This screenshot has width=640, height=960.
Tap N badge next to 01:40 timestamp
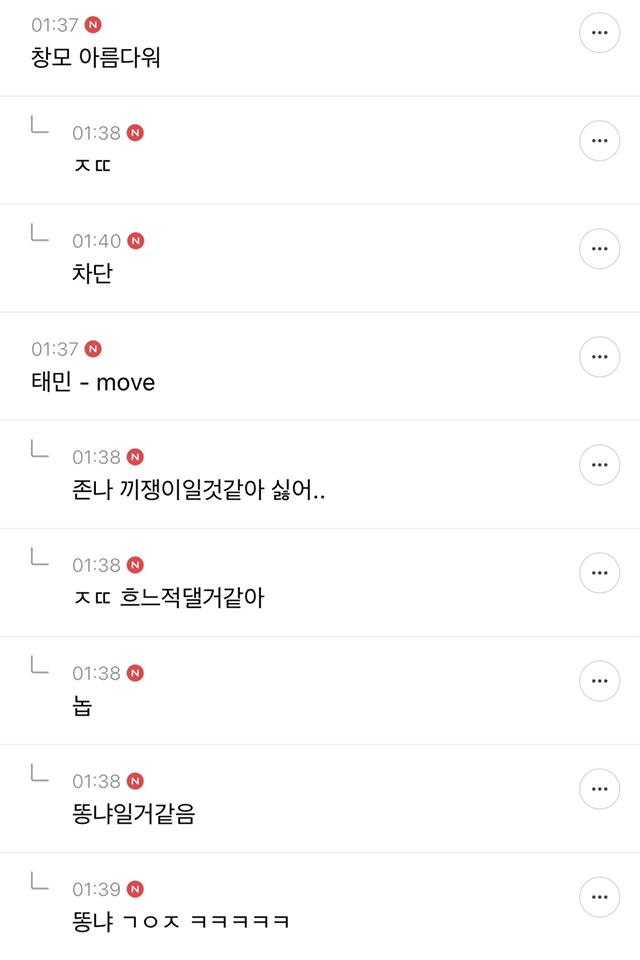point(135,241)
